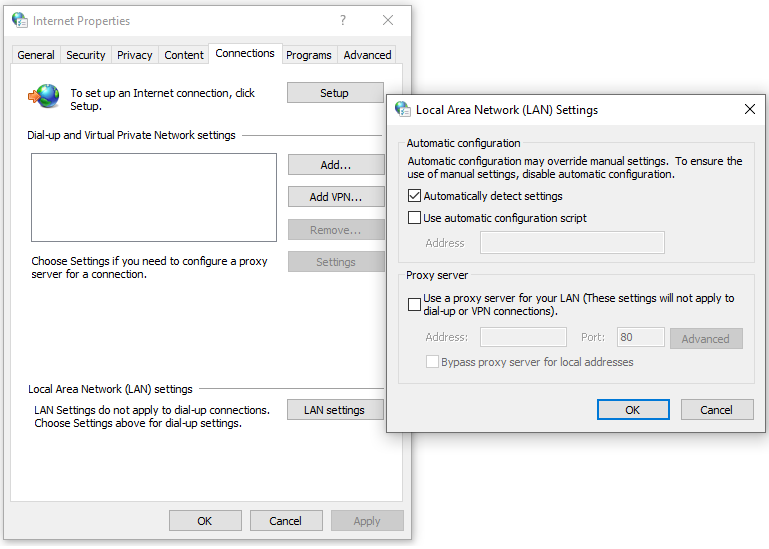Tick Bypass proxy server for local addresses
Screen dimensions: 769x549
432,362
